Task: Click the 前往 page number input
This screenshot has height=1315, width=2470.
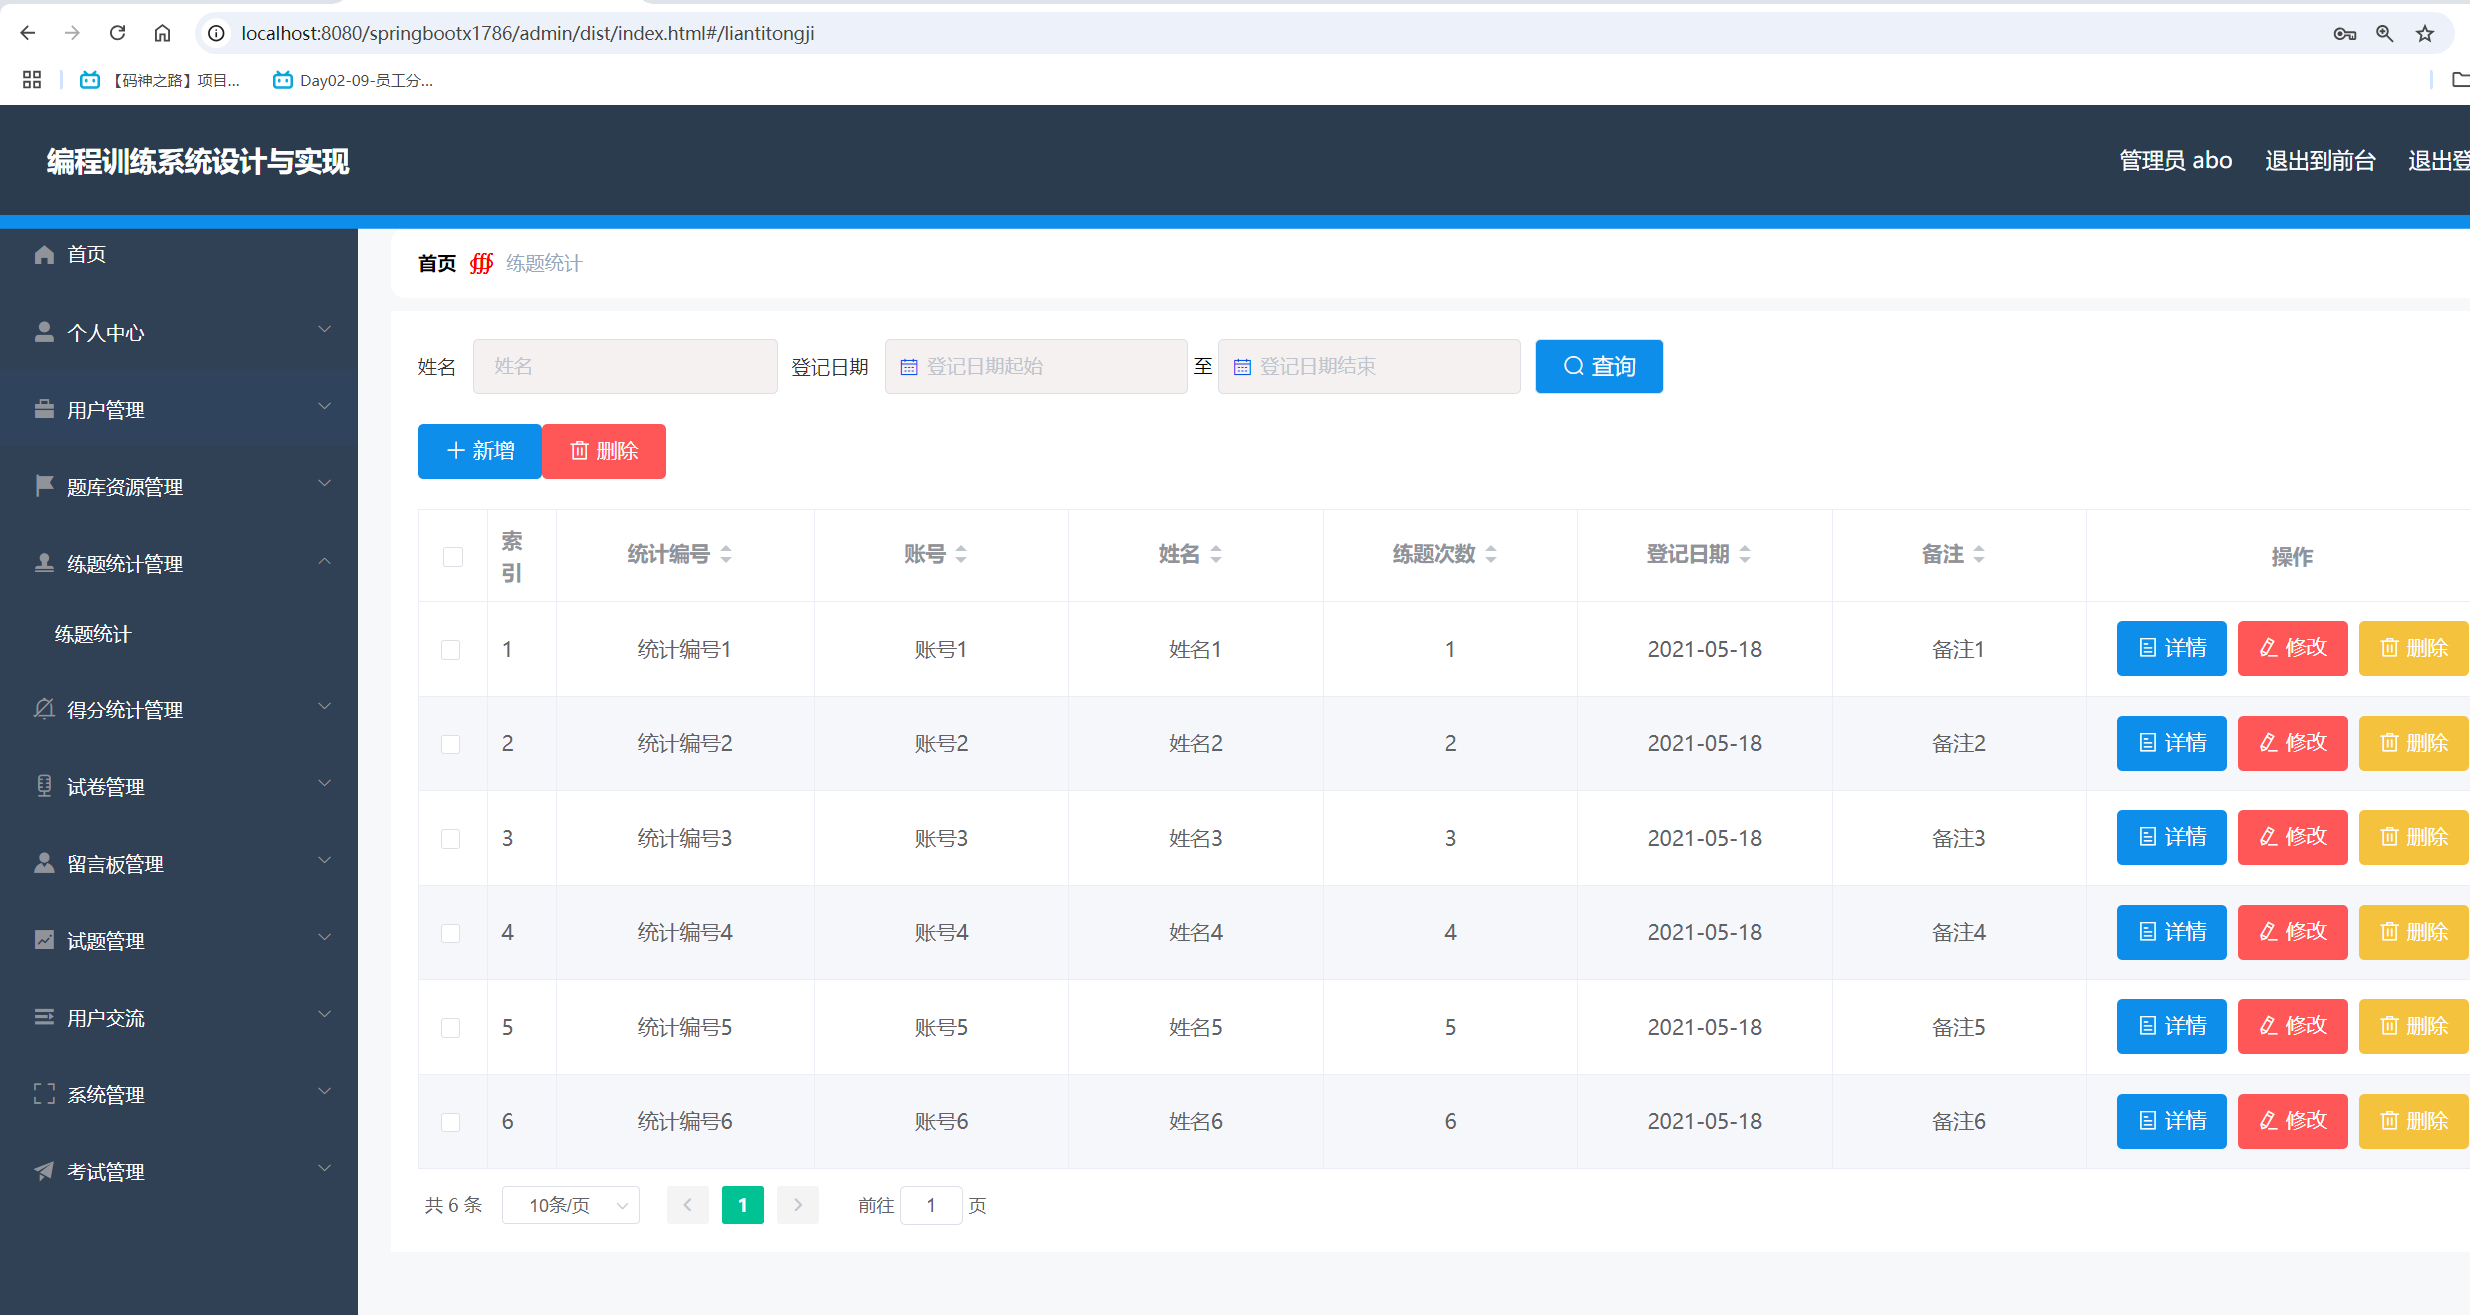Action: [931, 1205]
